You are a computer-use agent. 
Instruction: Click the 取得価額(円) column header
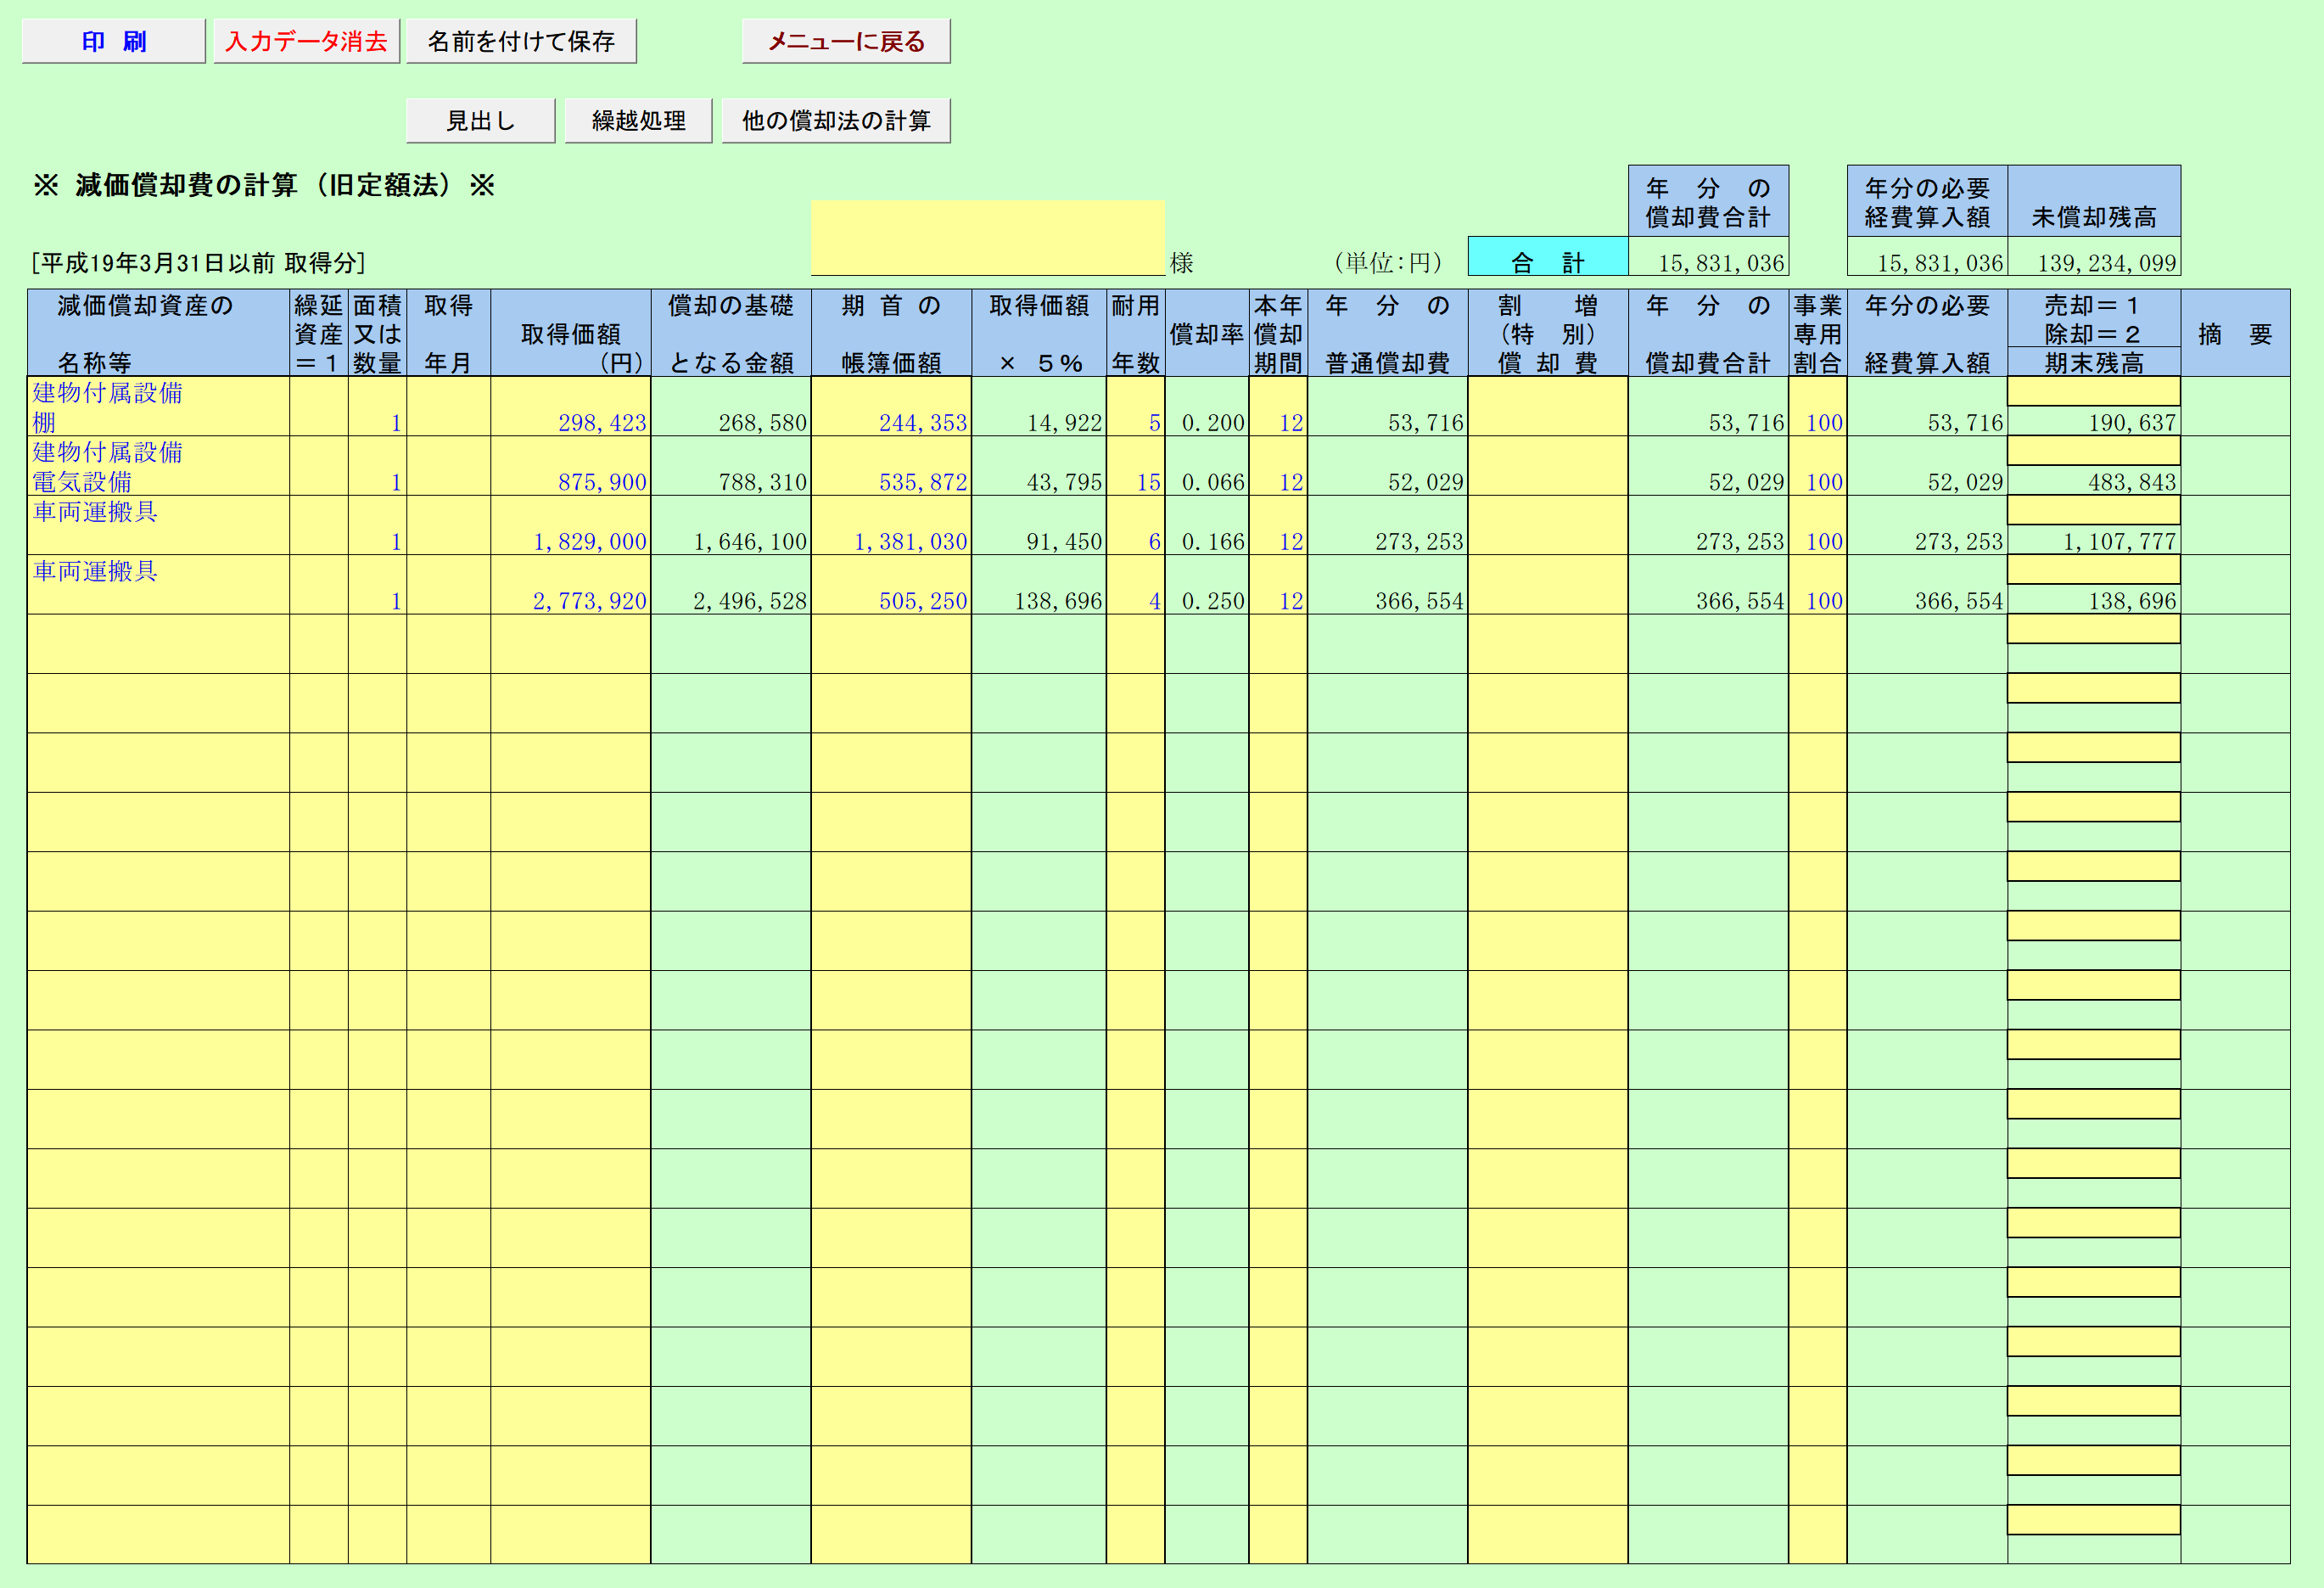(x=570, y=333)
